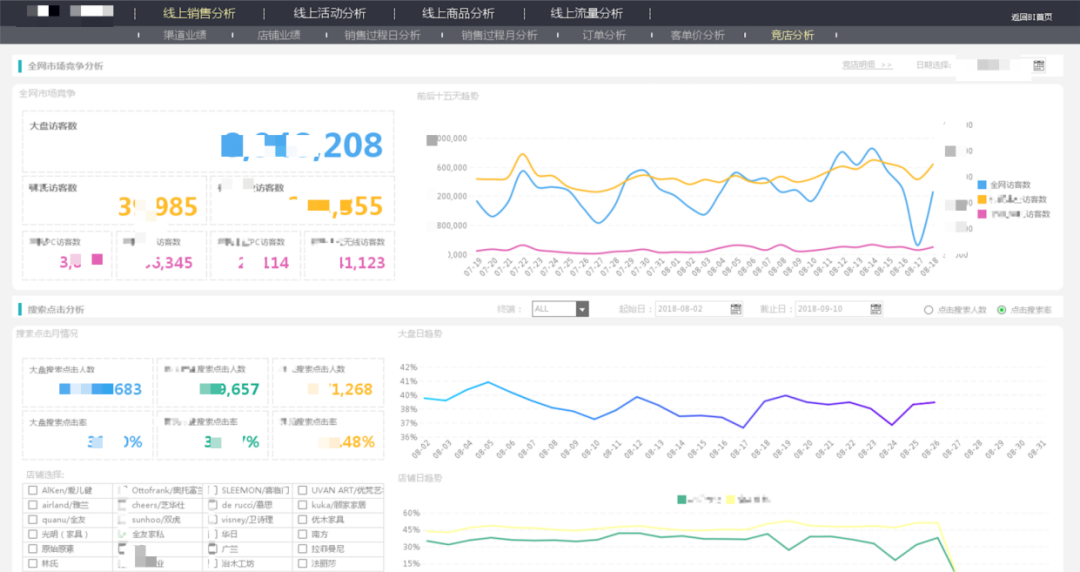Screen dimensions: 1080x572
Task: Switch to the 竞店分析 tab
Action: (x=792, y=35)
